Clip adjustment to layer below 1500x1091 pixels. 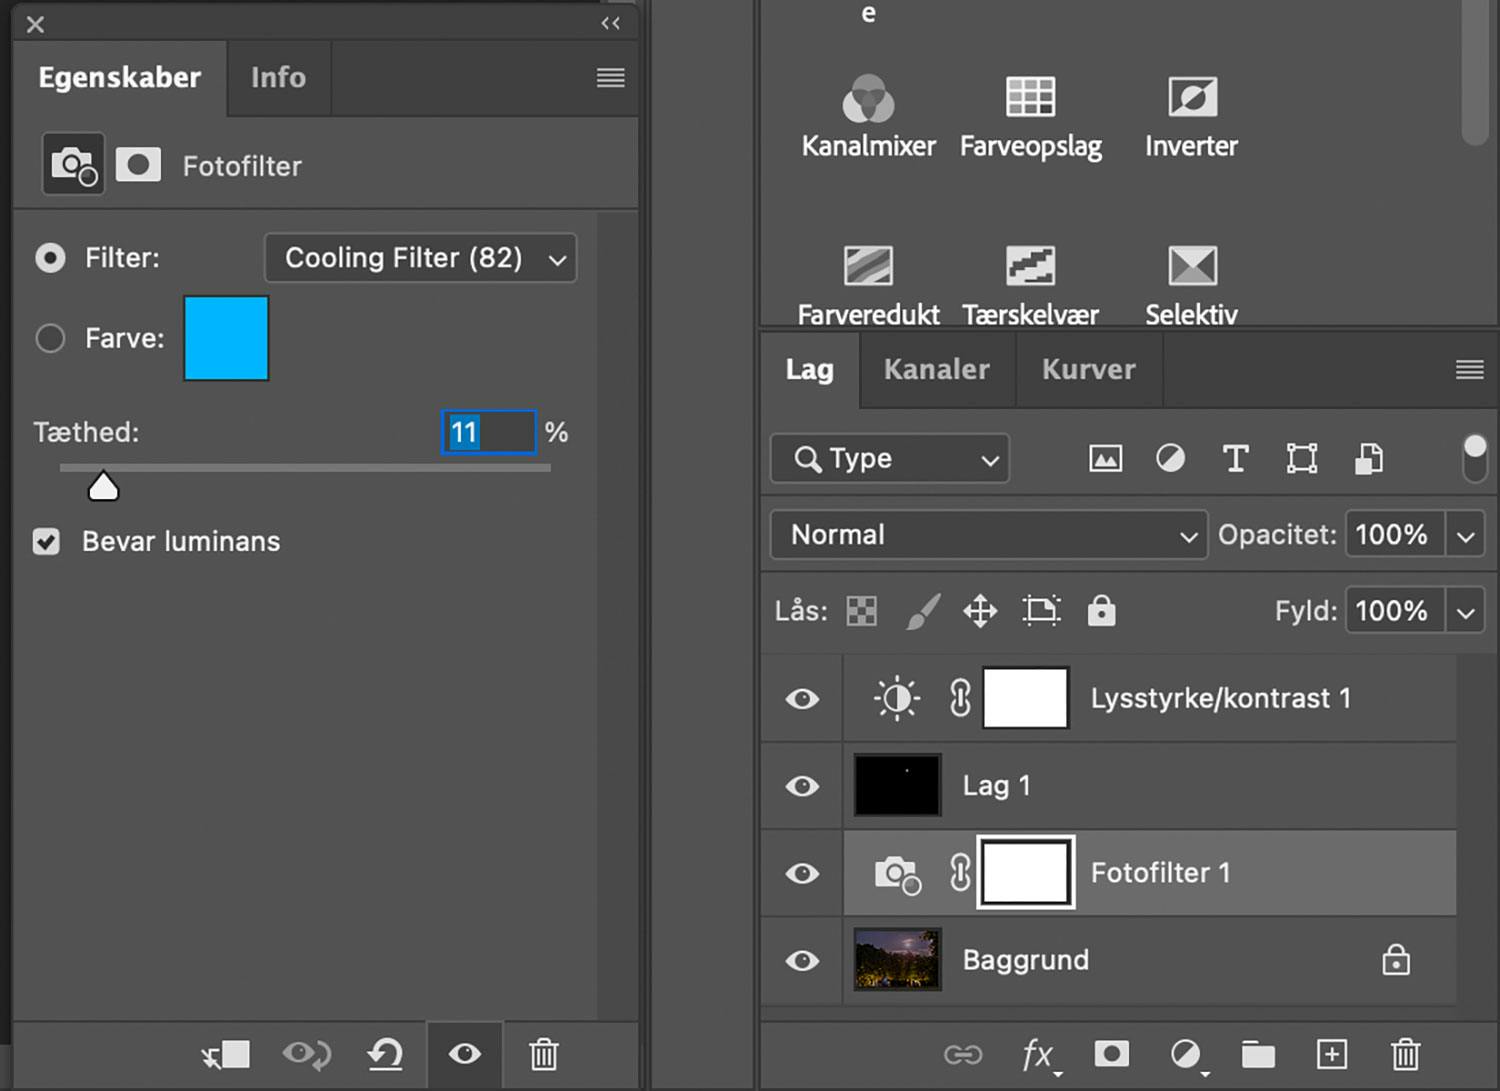225,1054
